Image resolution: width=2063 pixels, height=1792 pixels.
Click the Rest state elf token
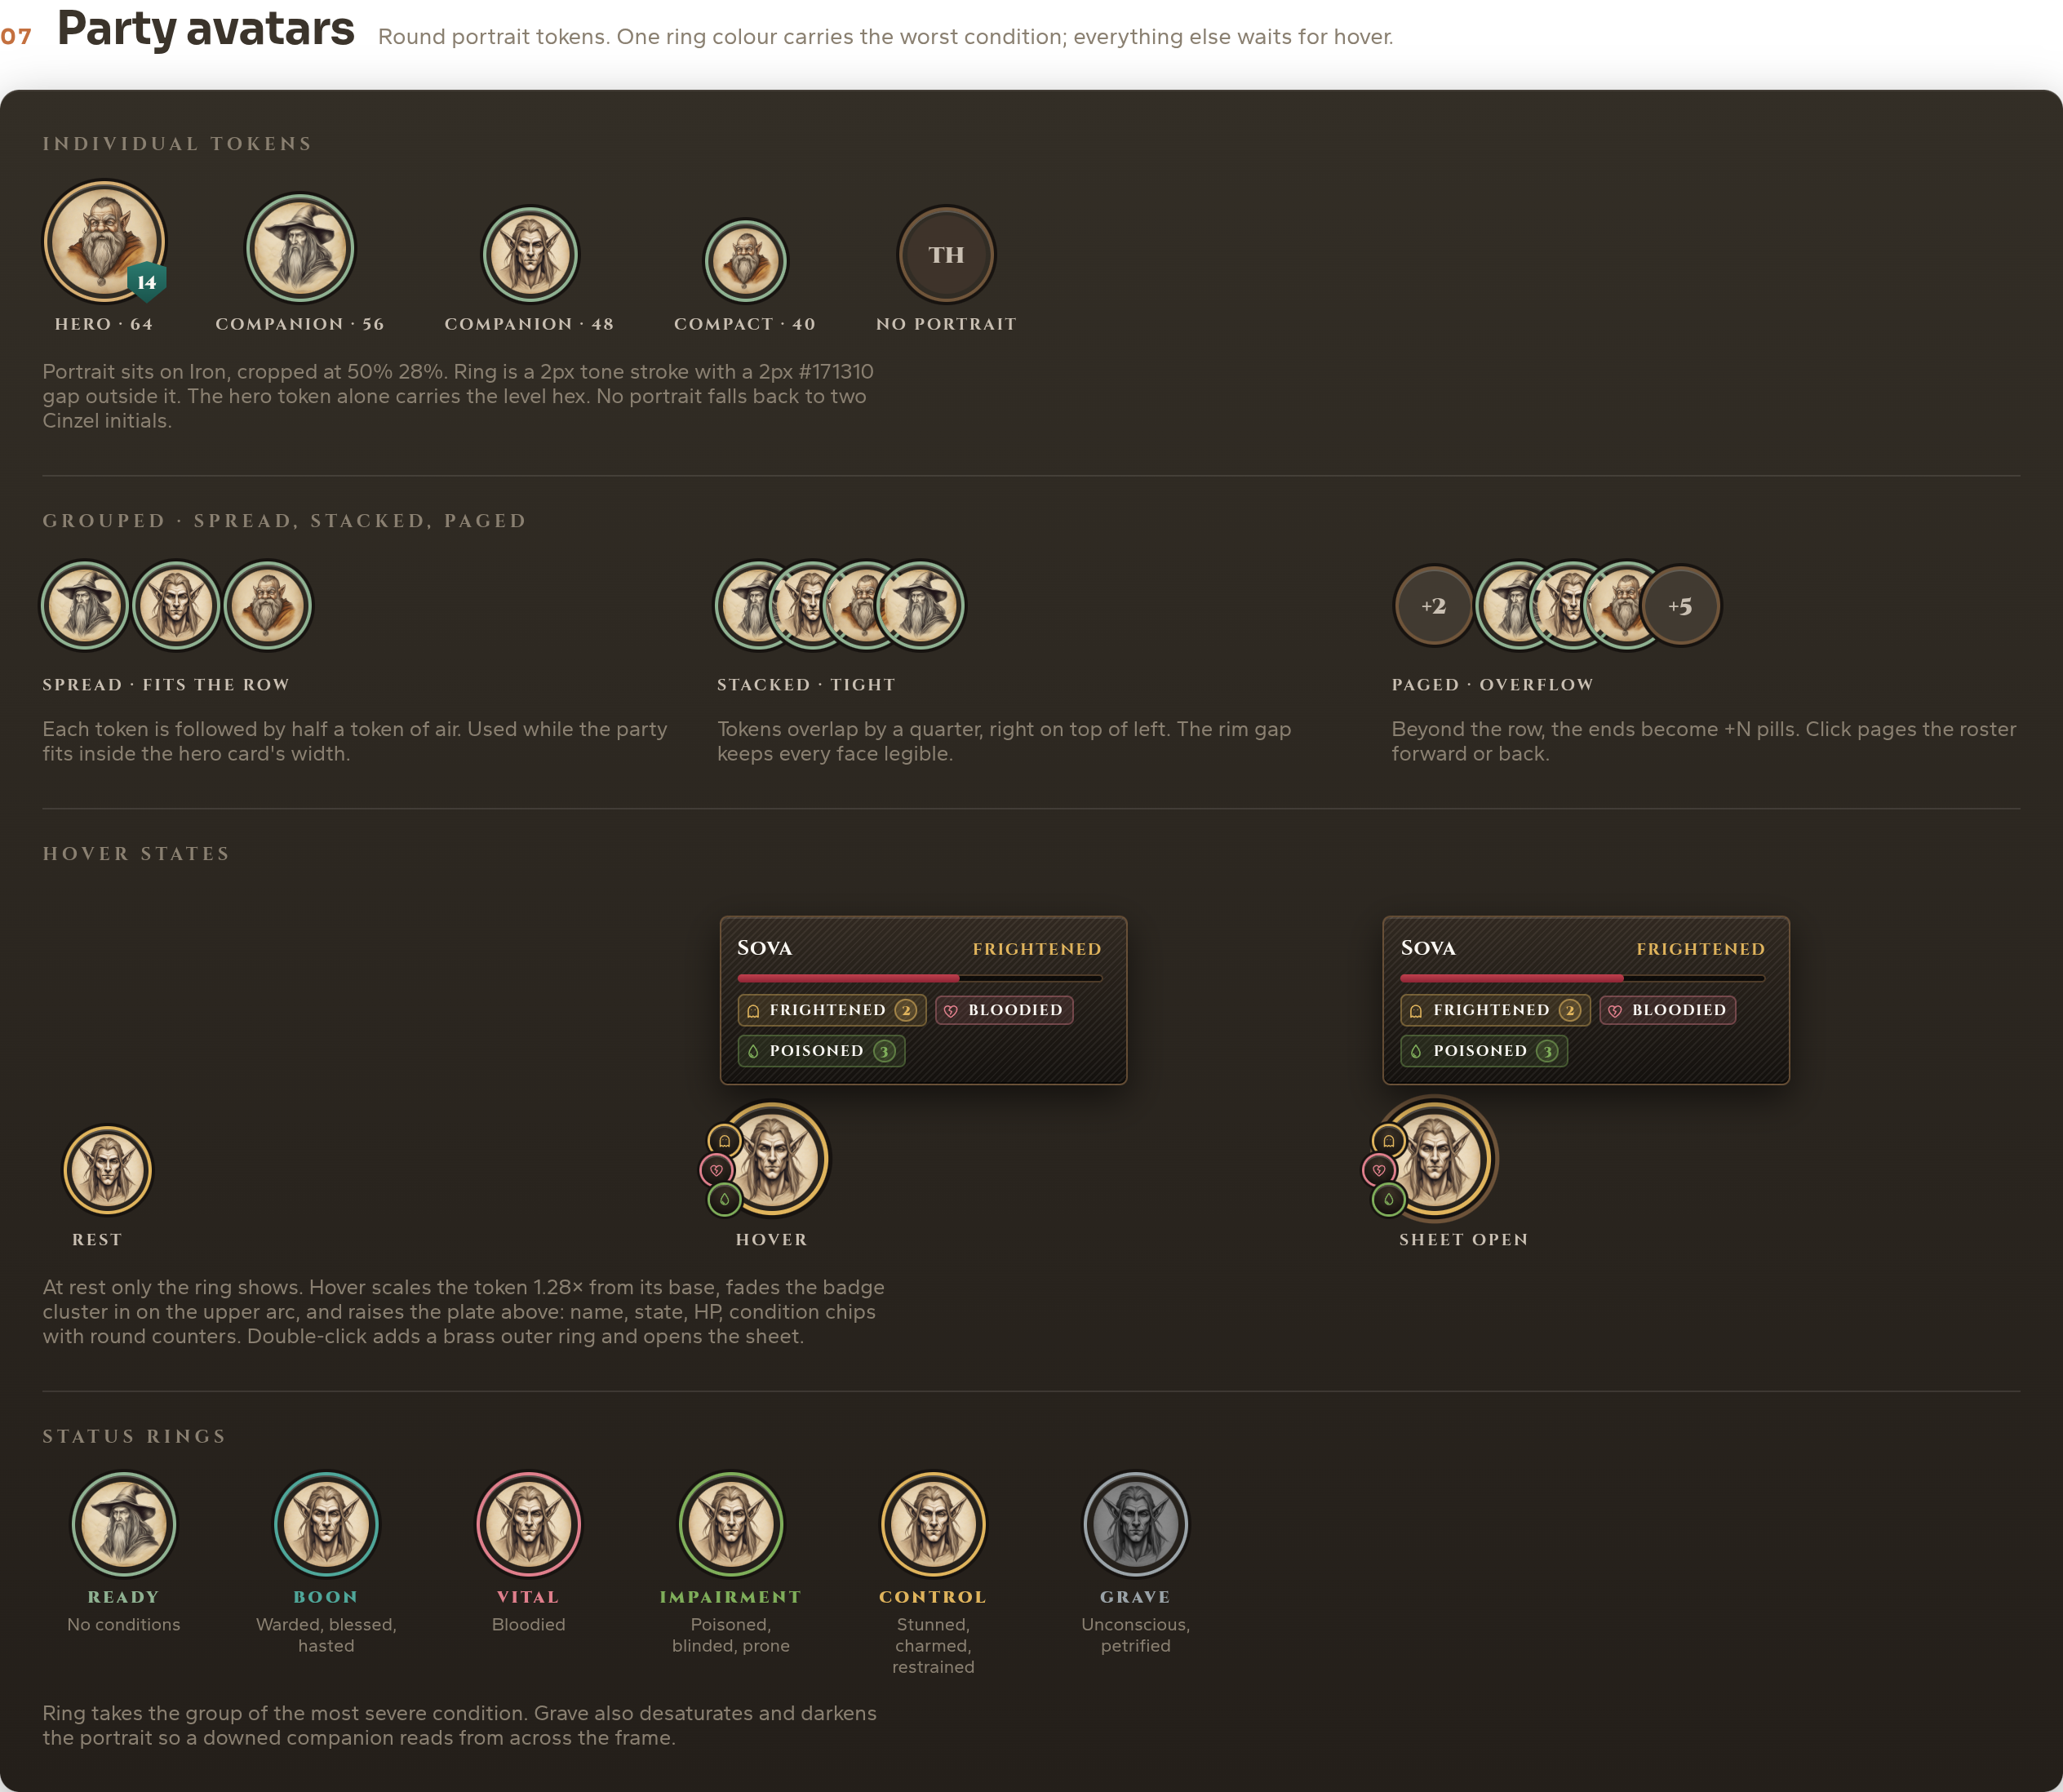click(x=107, y=1170)
